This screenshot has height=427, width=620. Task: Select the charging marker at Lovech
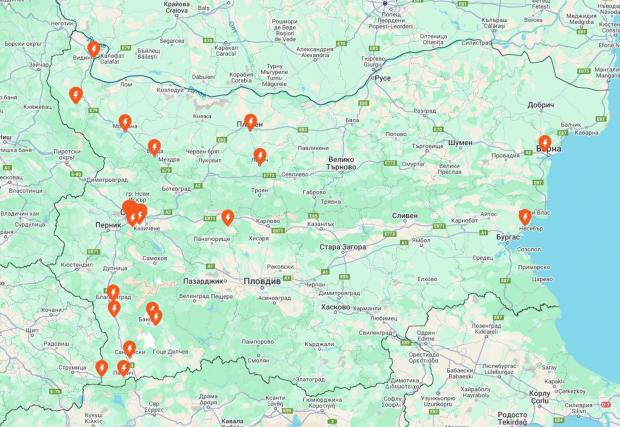pos(260,156)
